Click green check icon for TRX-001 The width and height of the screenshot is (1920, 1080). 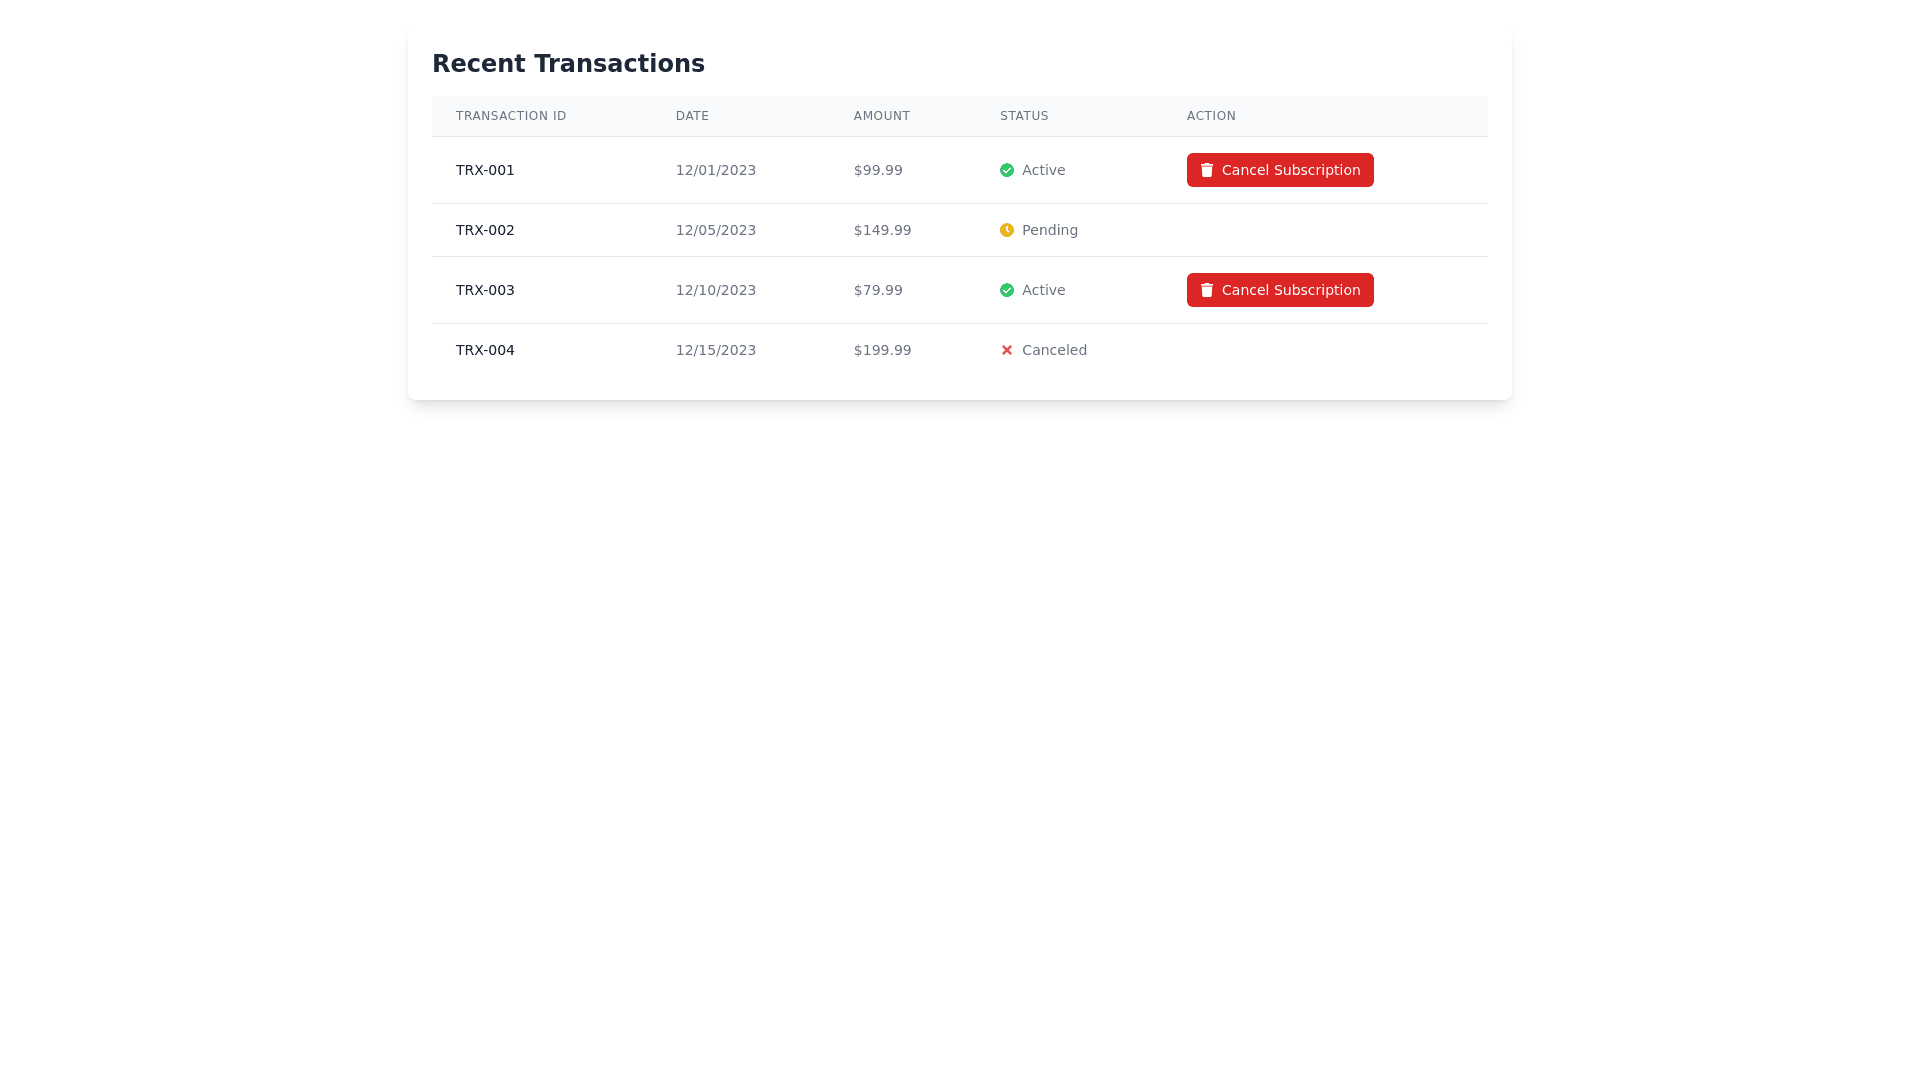(x=1007, y=170)
